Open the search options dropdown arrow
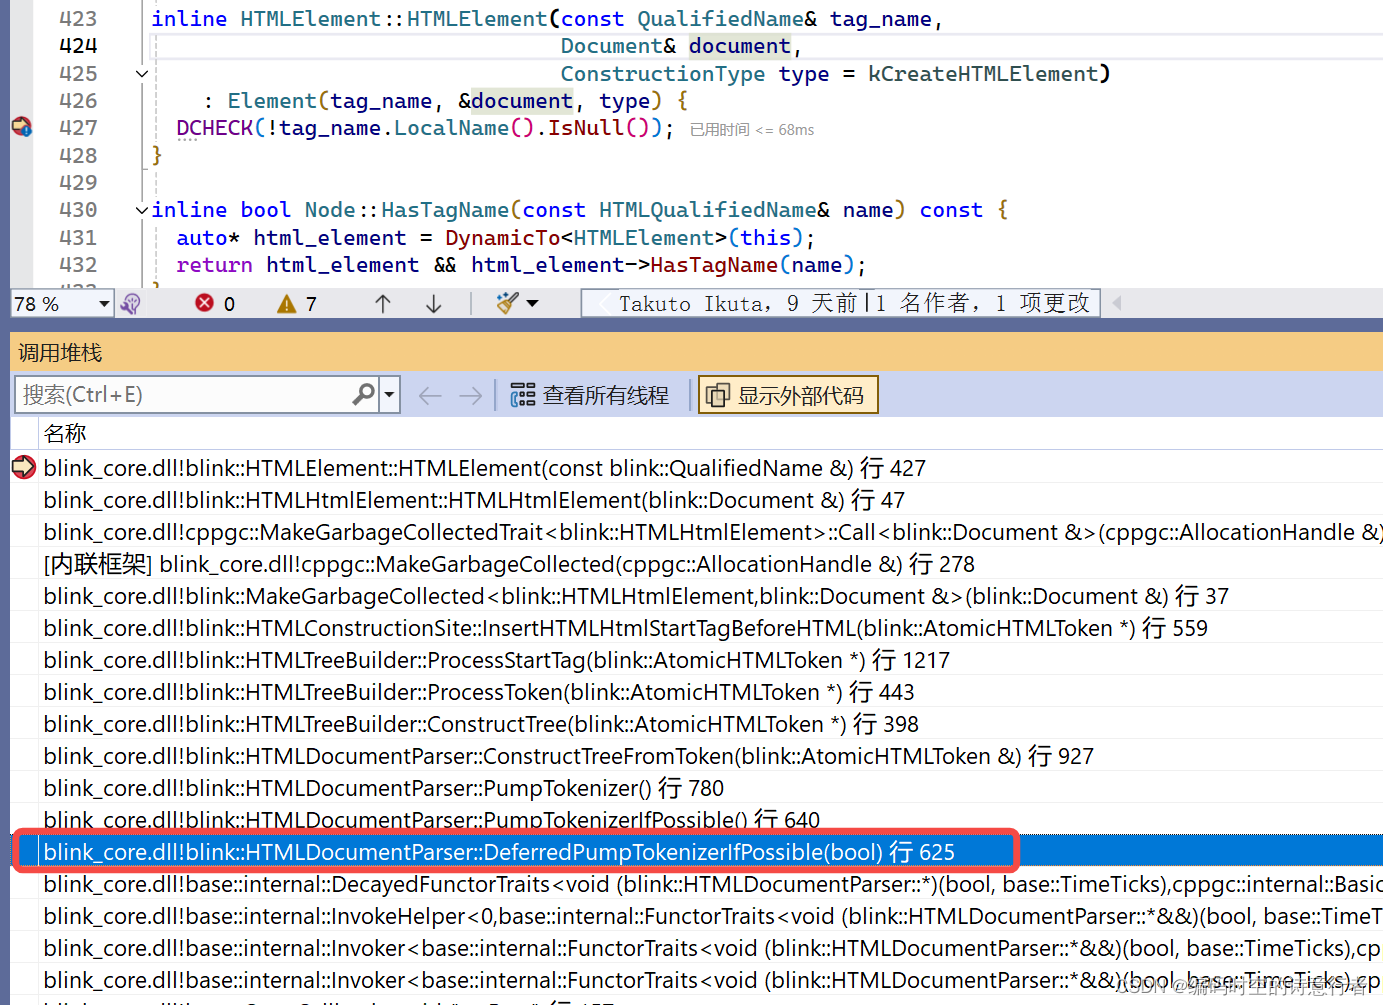 point(390,395)
